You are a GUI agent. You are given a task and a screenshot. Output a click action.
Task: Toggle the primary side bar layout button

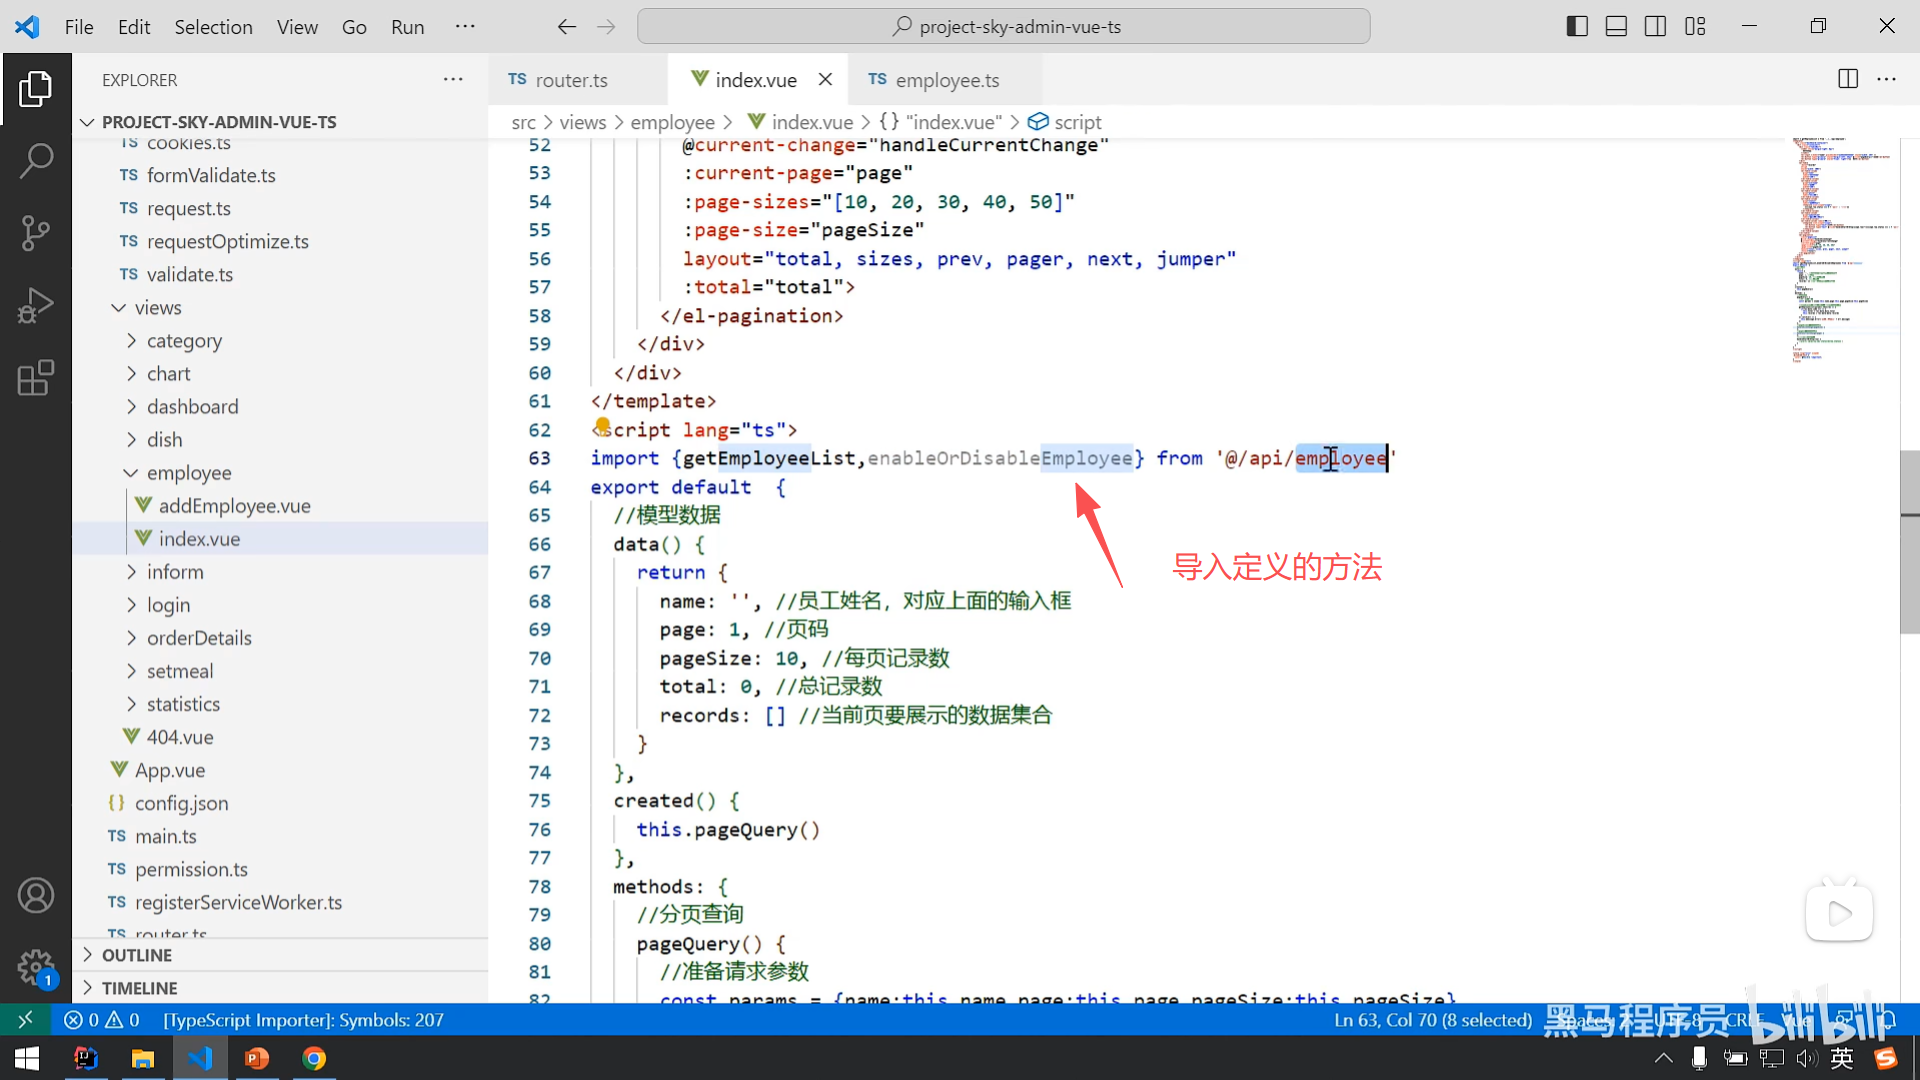(1577, 27)
